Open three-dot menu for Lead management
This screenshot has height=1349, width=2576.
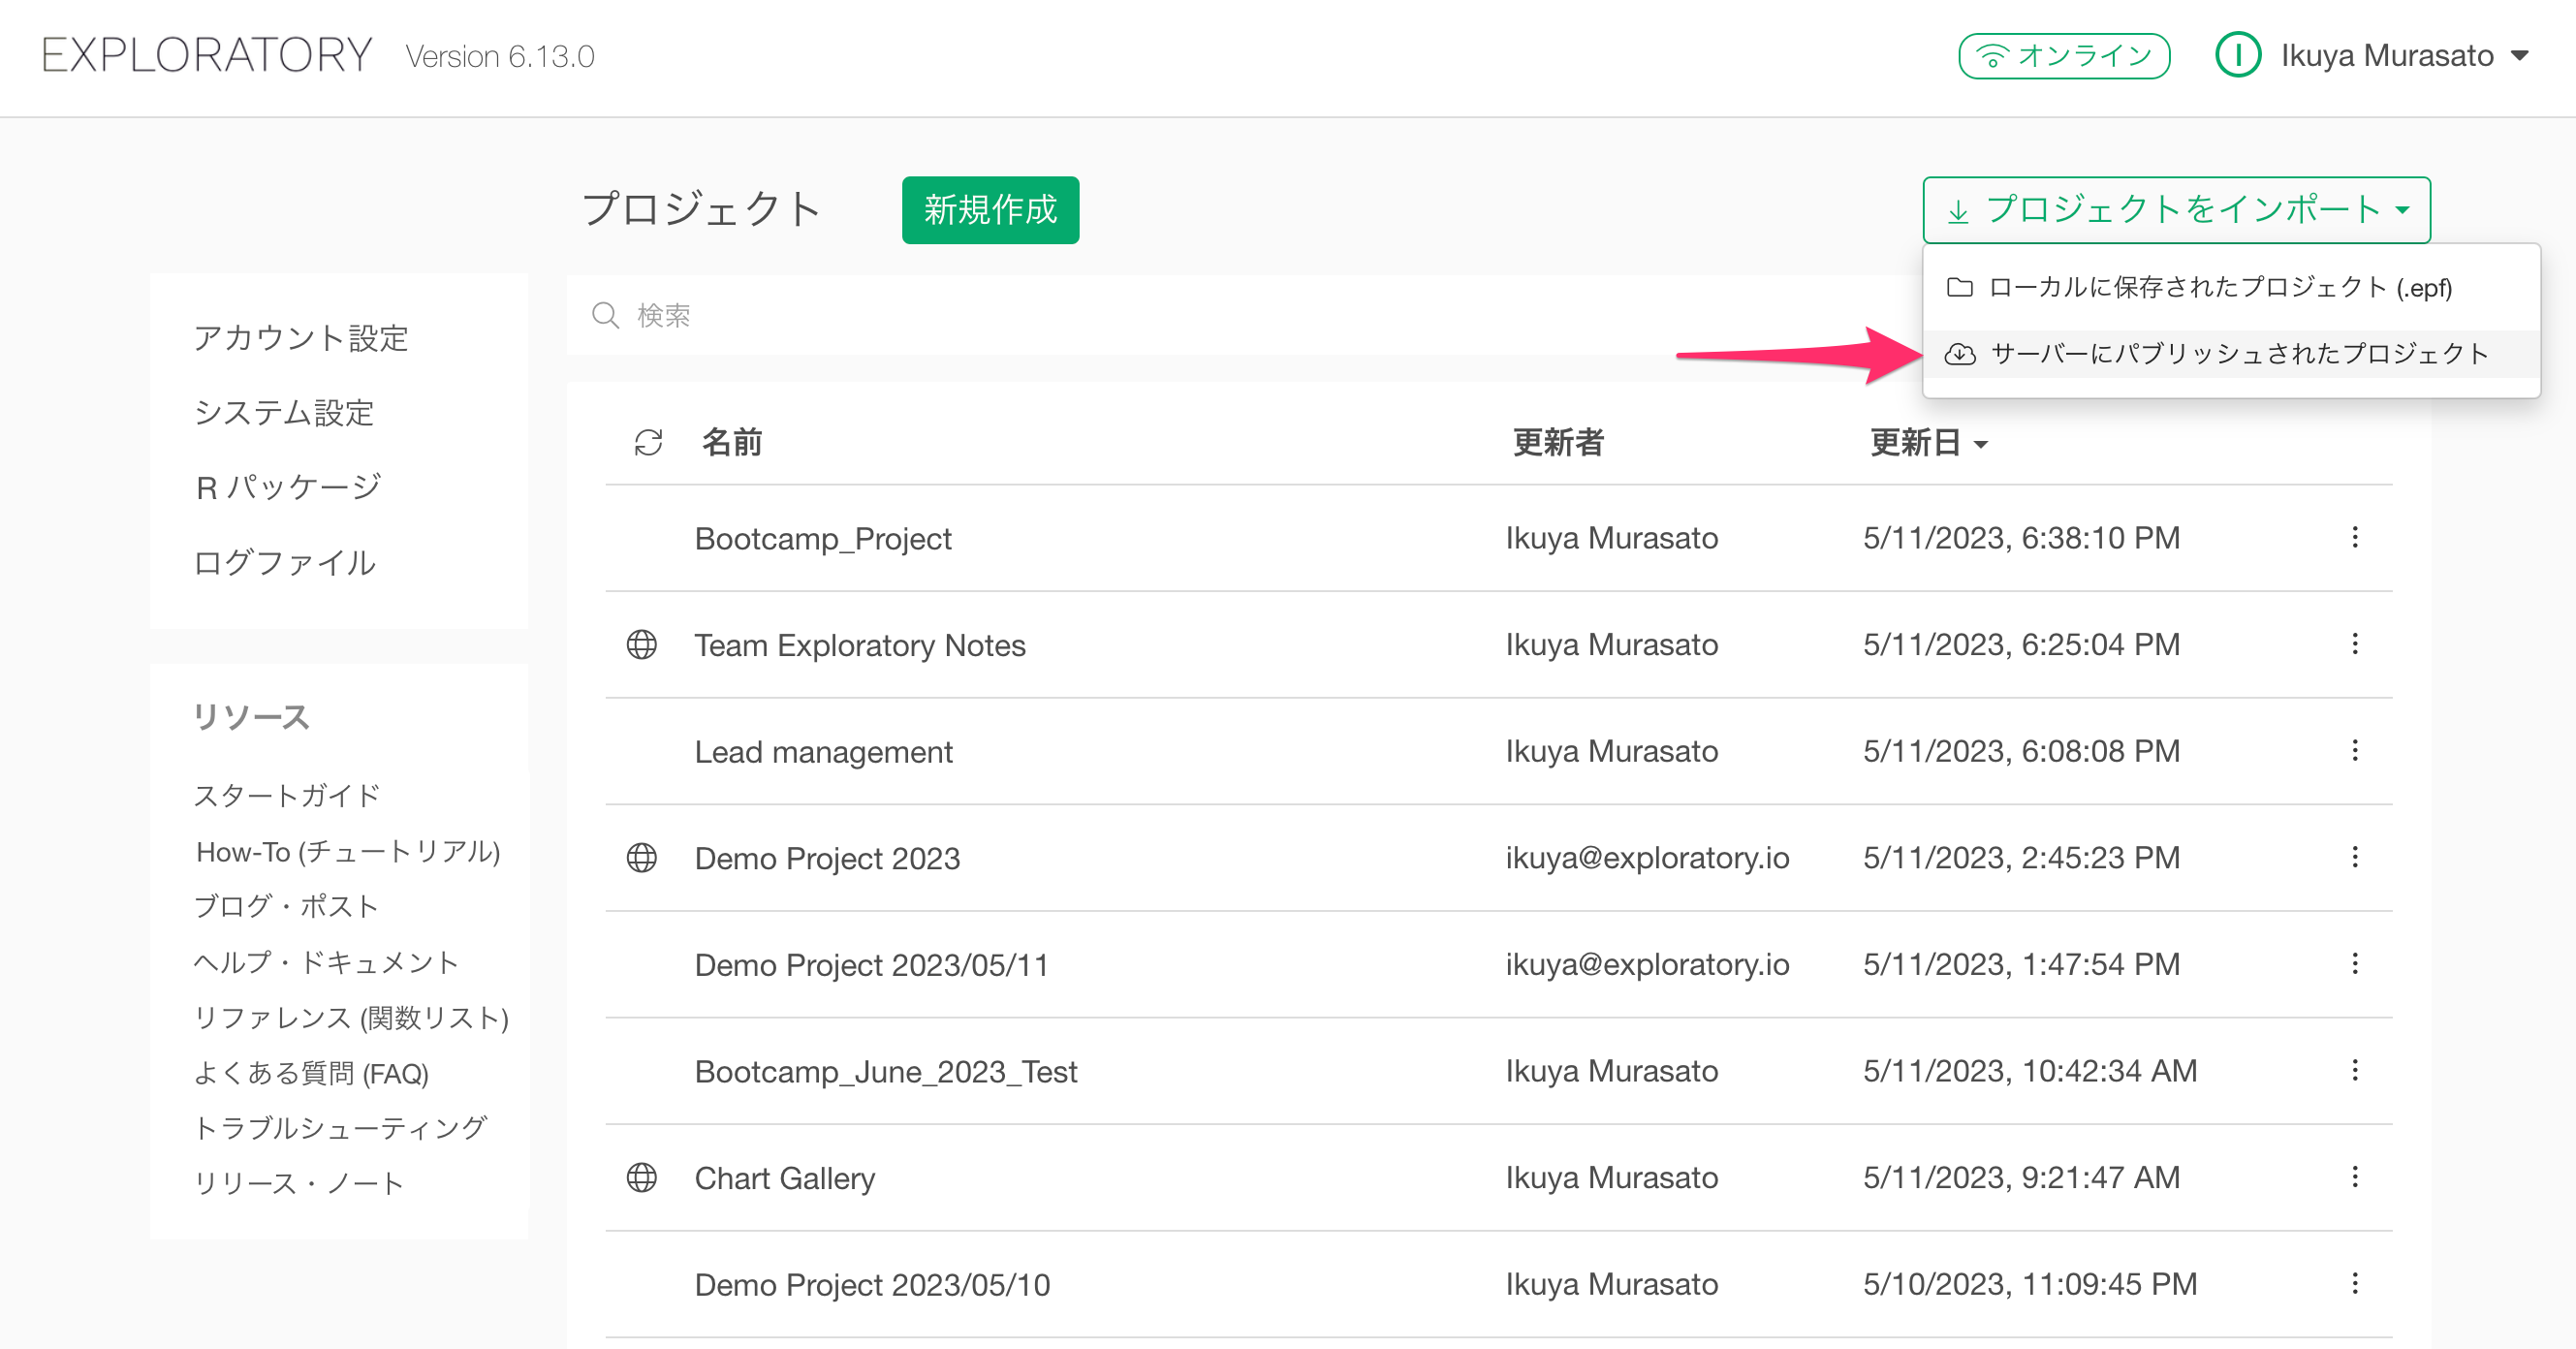(x=2355, y=751)
